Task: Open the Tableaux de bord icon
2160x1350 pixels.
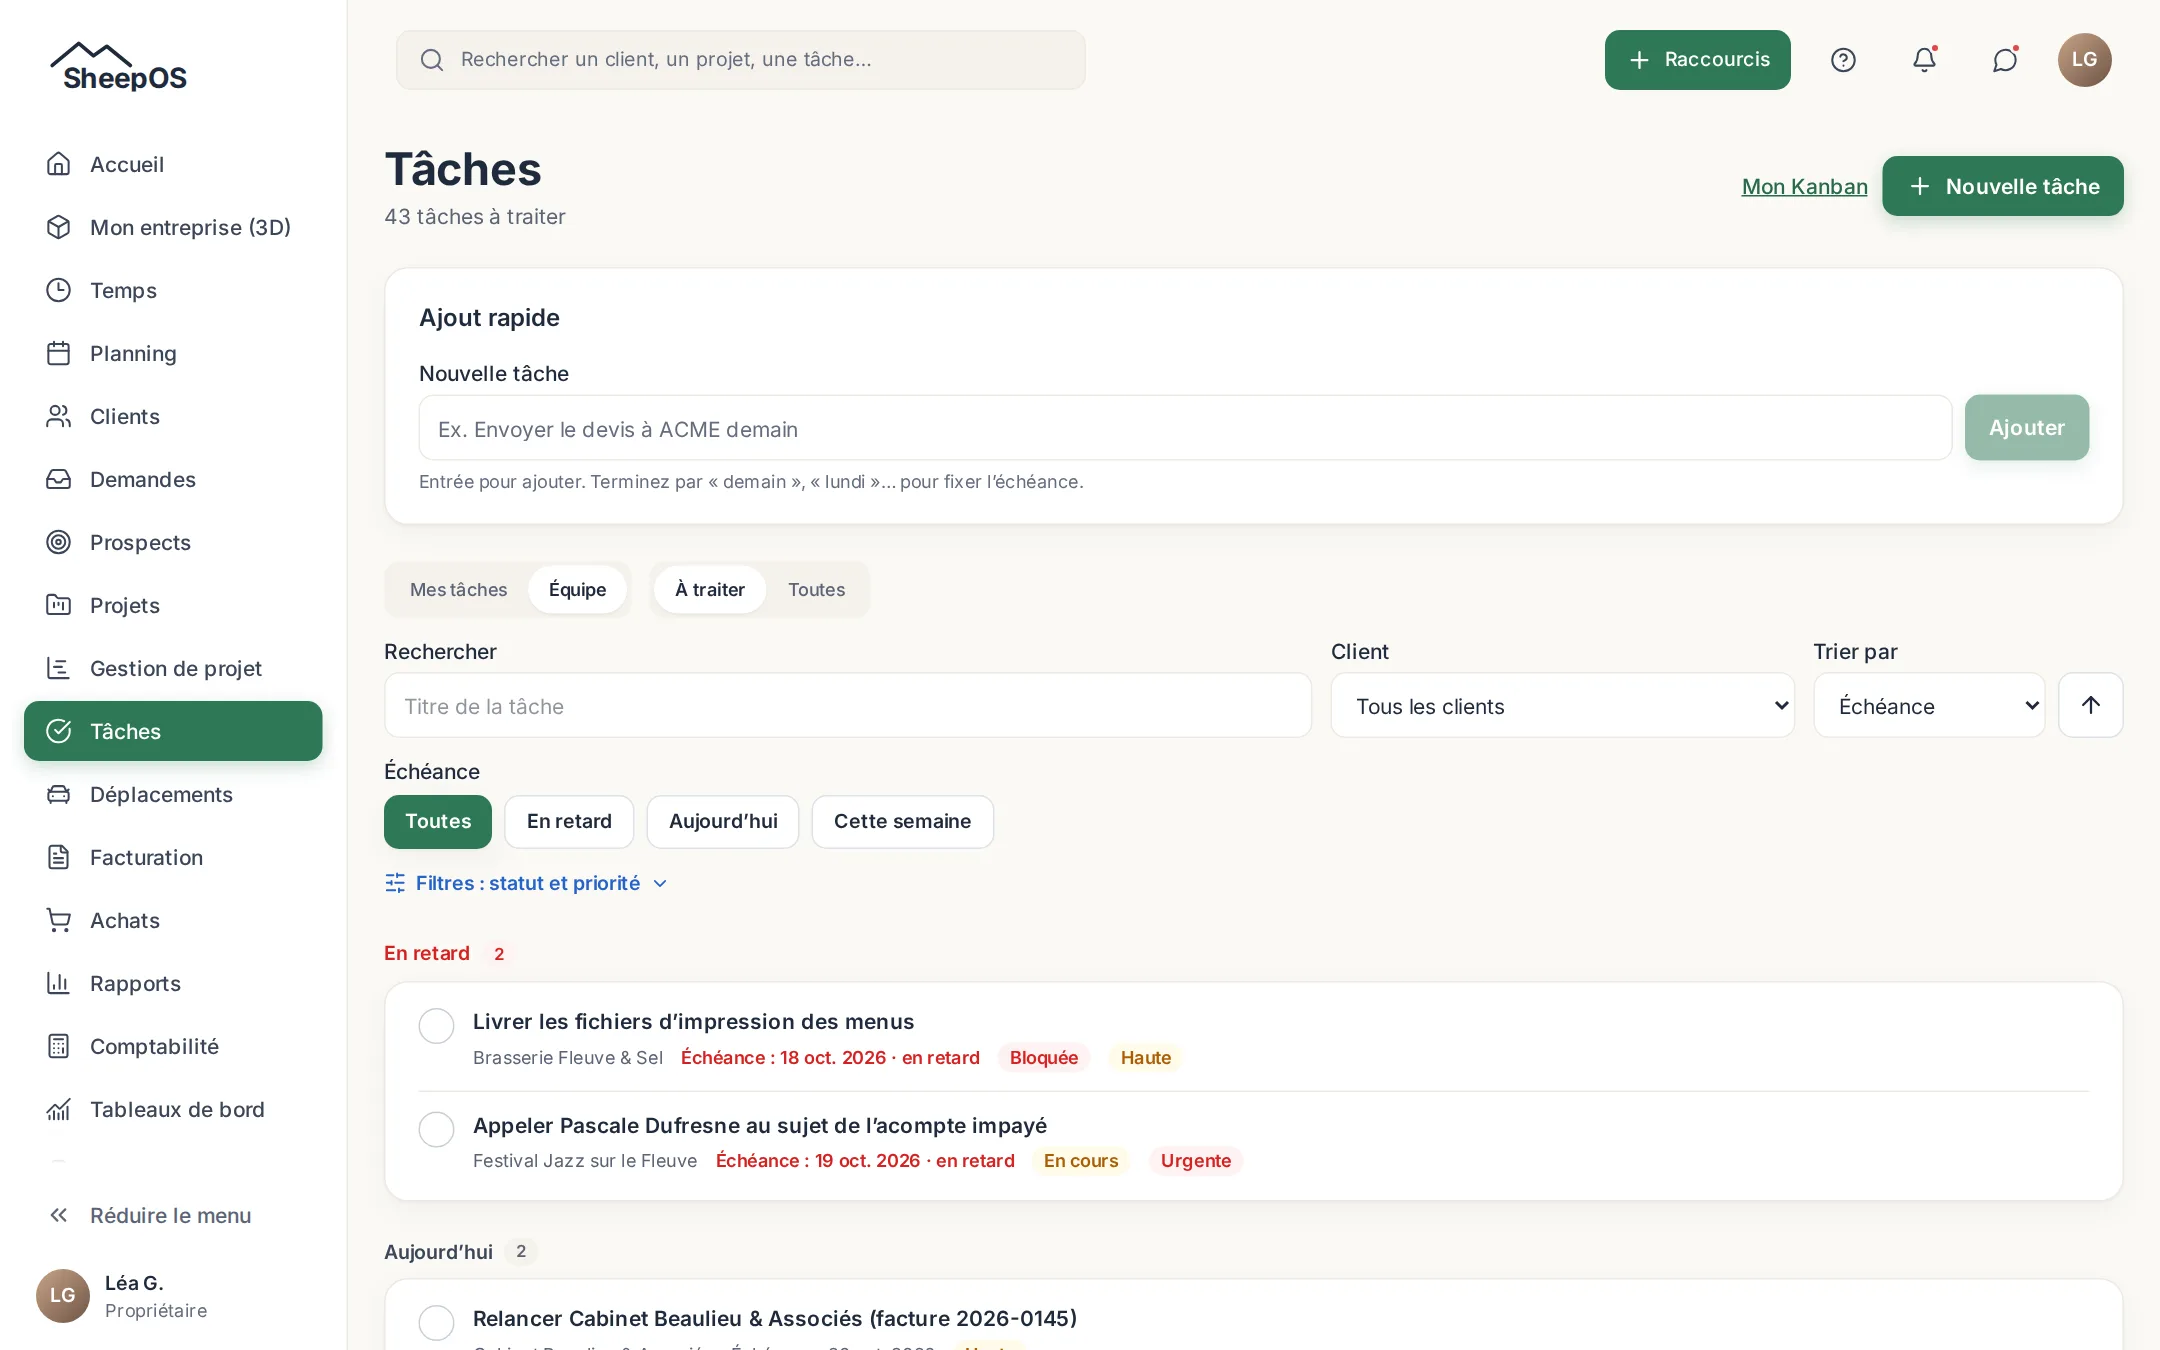Action: [59, 1109]
